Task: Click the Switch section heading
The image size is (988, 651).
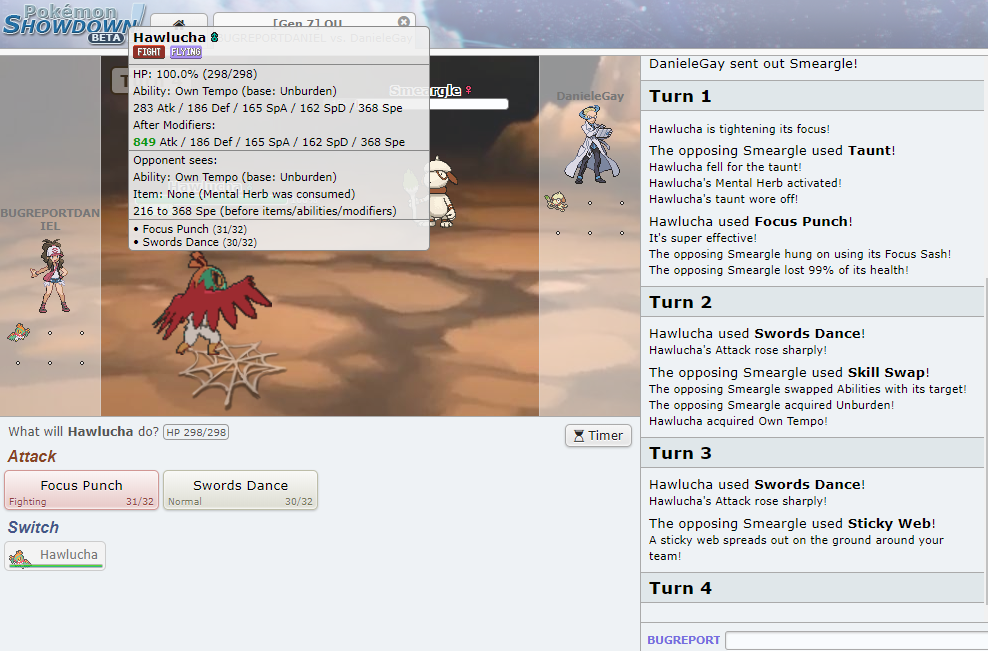Action: (x=33, y=527)
